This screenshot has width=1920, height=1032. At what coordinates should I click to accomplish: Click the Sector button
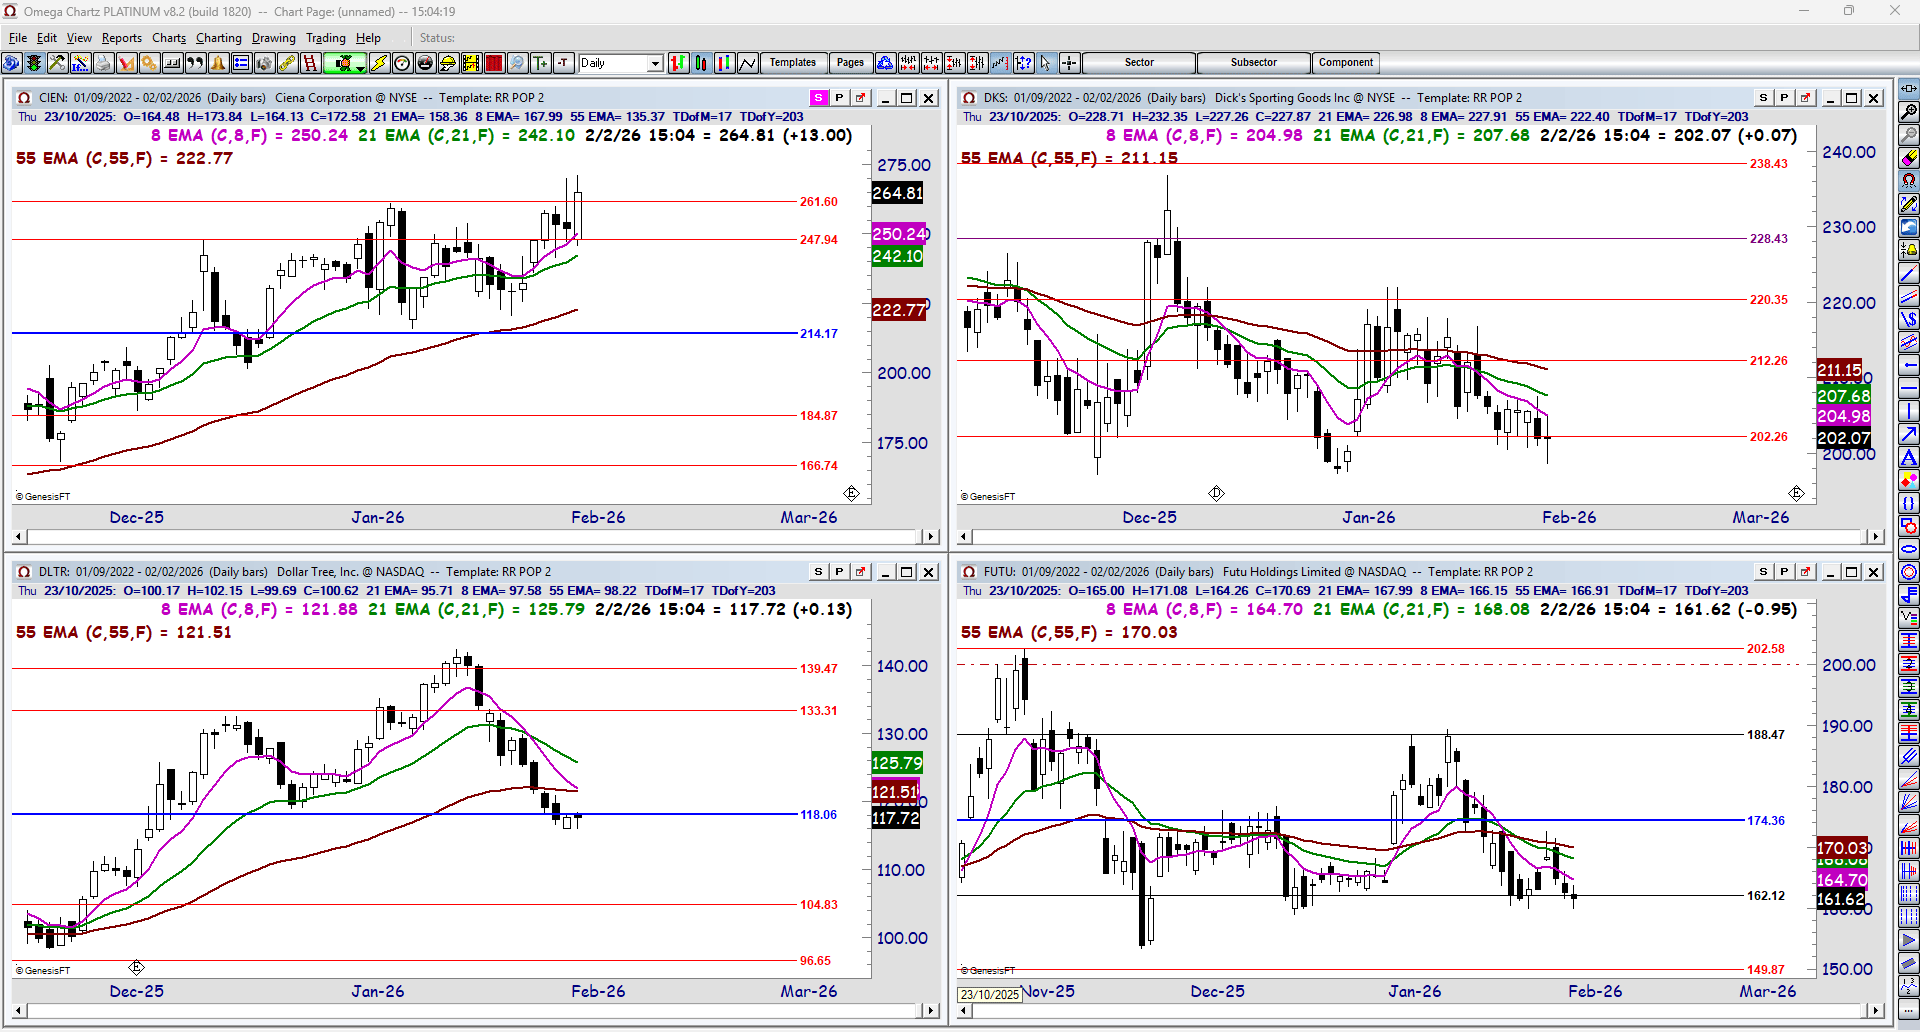1139,63
